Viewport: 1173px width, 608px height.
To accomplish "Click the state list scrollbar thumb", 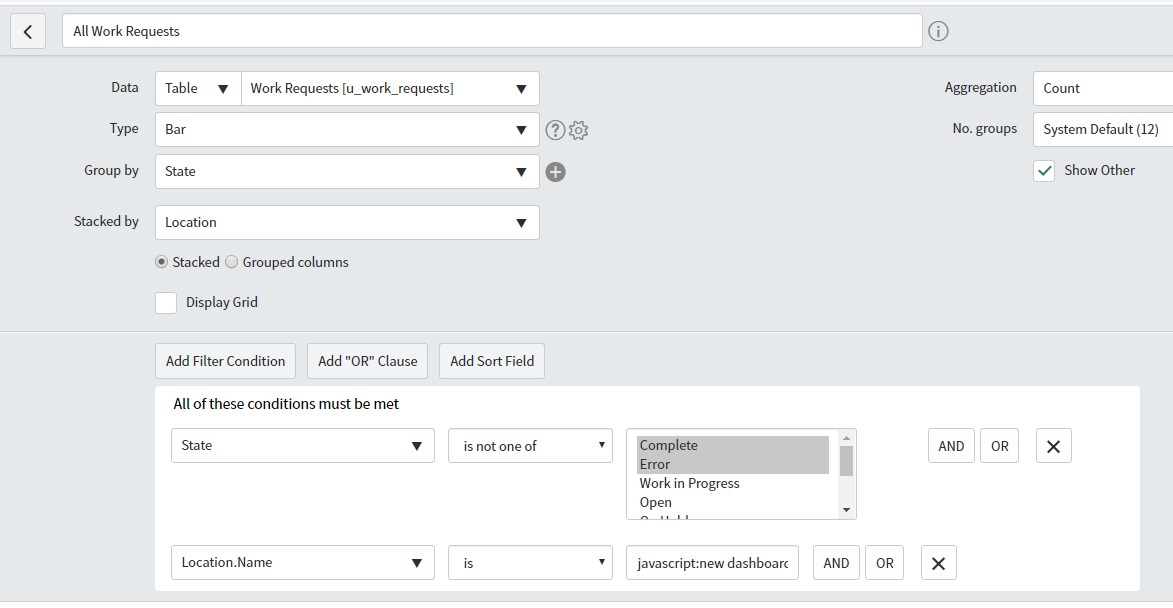I will [846, 461].
